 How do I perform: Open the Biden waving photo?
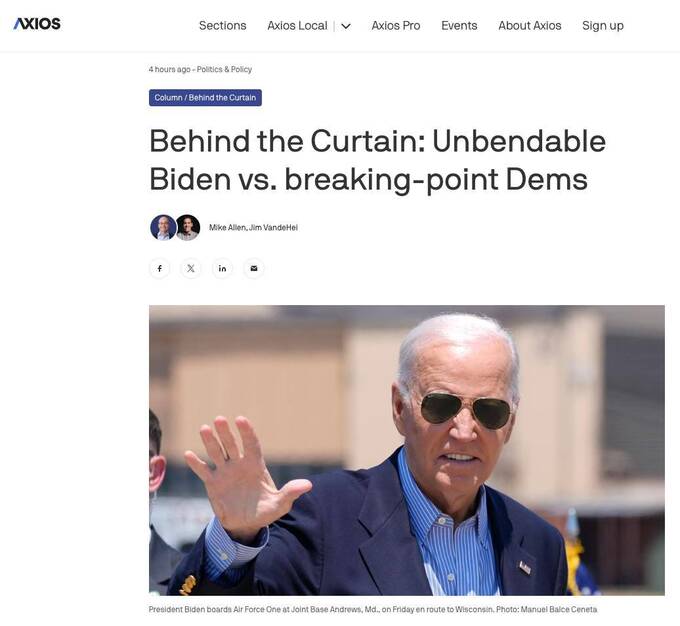pos(407,450)
